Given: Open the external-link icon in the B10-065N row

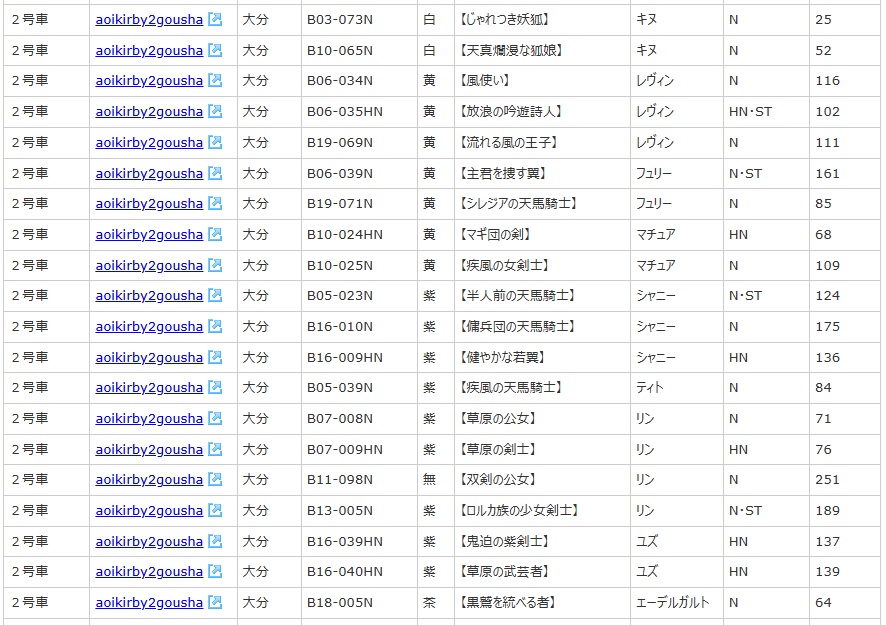Looking at the screenshot, I should click(x=215, y=50).
